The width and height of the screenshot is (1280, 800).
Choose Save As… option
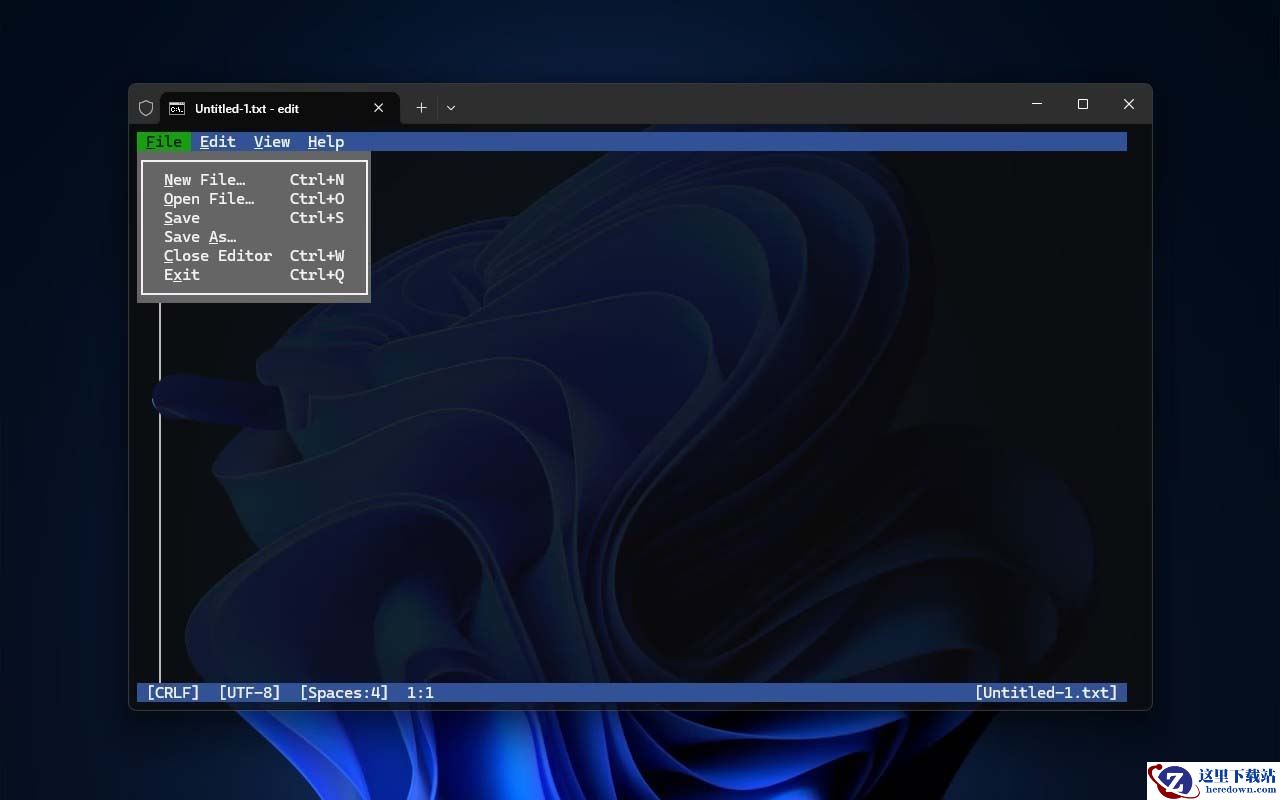[200, 237]
